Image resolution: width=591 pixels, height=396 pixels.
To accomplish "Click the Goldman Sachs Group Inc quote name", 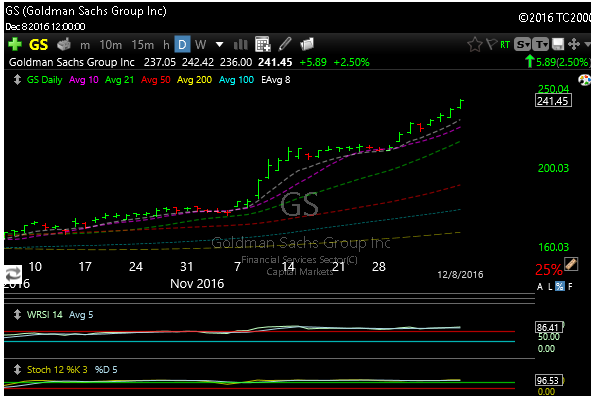I will click(72, 62).
